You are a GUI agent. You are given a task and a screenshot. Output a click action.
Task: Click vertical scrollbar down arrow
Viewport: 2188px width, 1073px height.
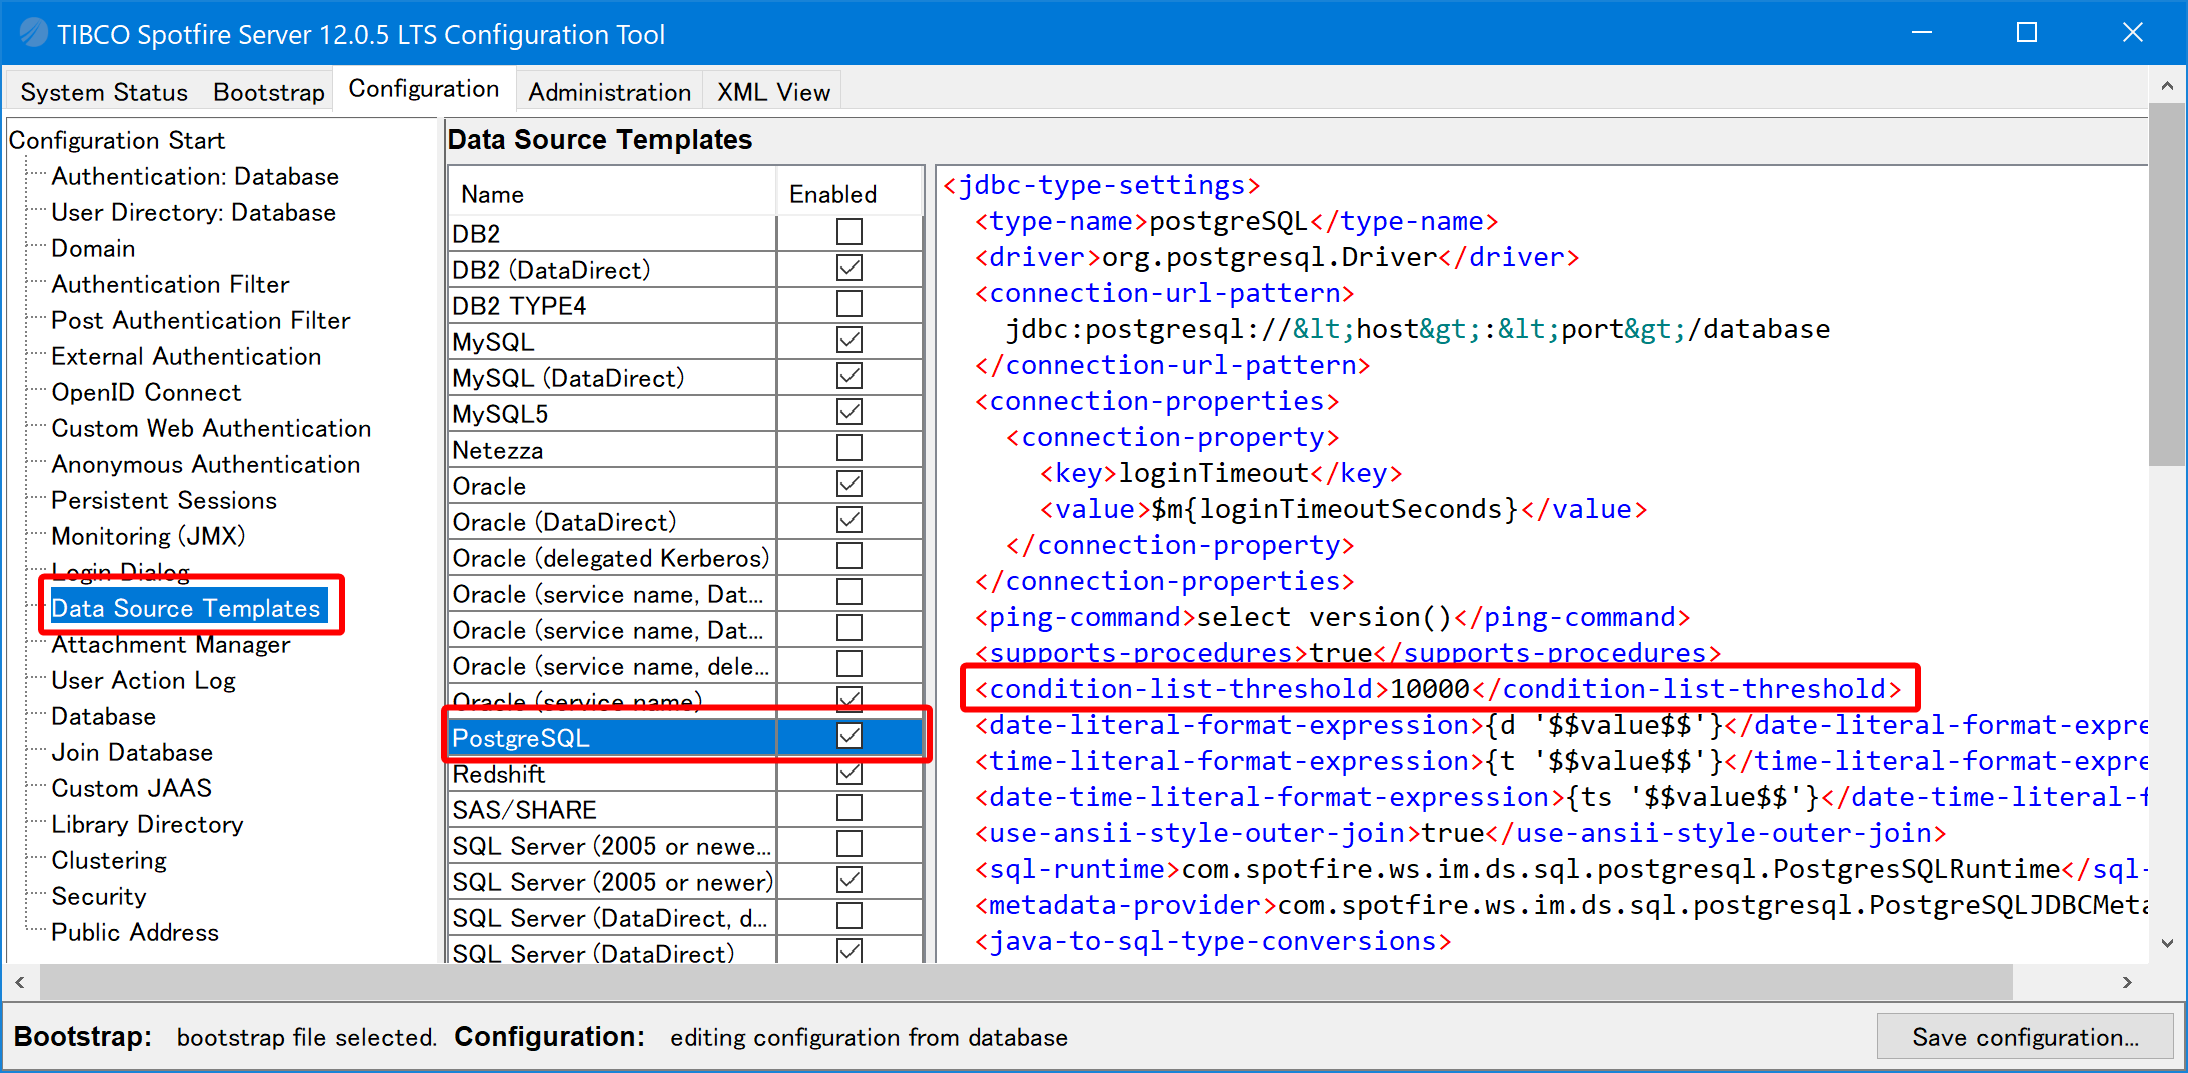coord(2167,943)
